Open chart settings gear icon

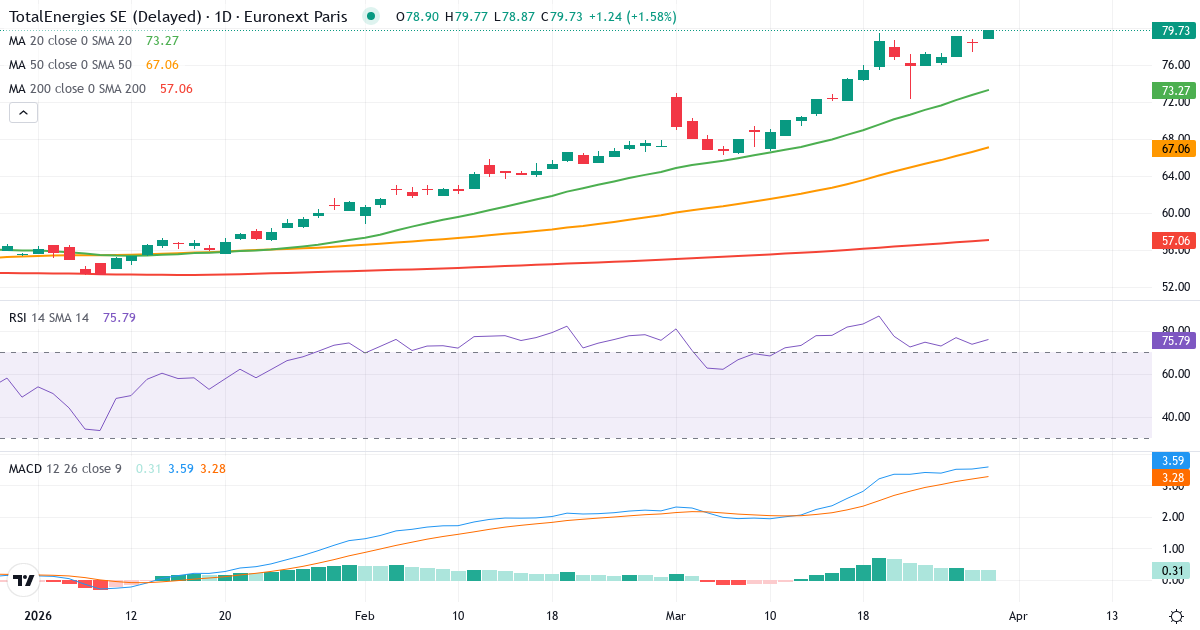click(x=1176, y=616)
